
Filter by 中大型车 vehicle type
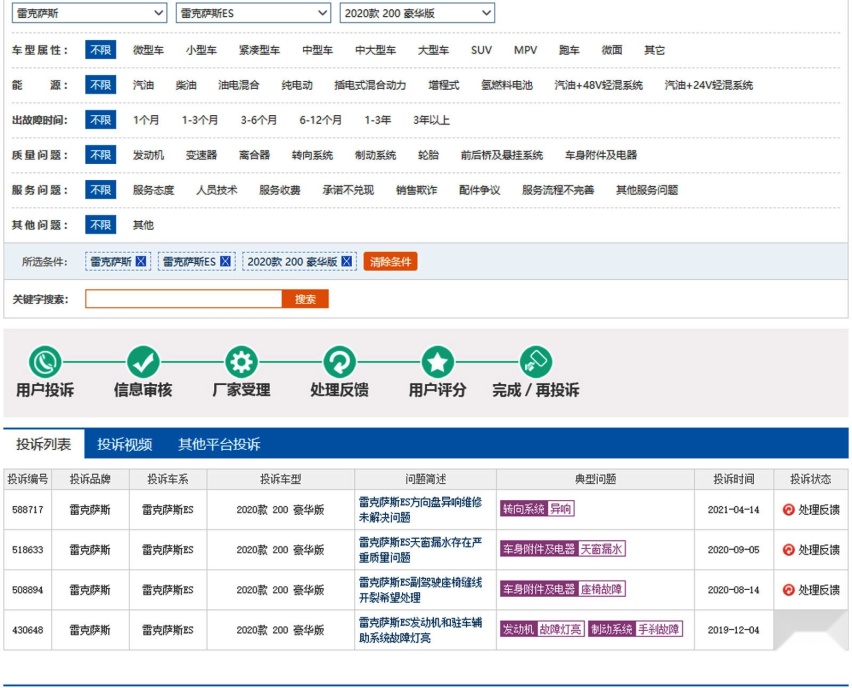pyautogui.click(x=375, y=50)
